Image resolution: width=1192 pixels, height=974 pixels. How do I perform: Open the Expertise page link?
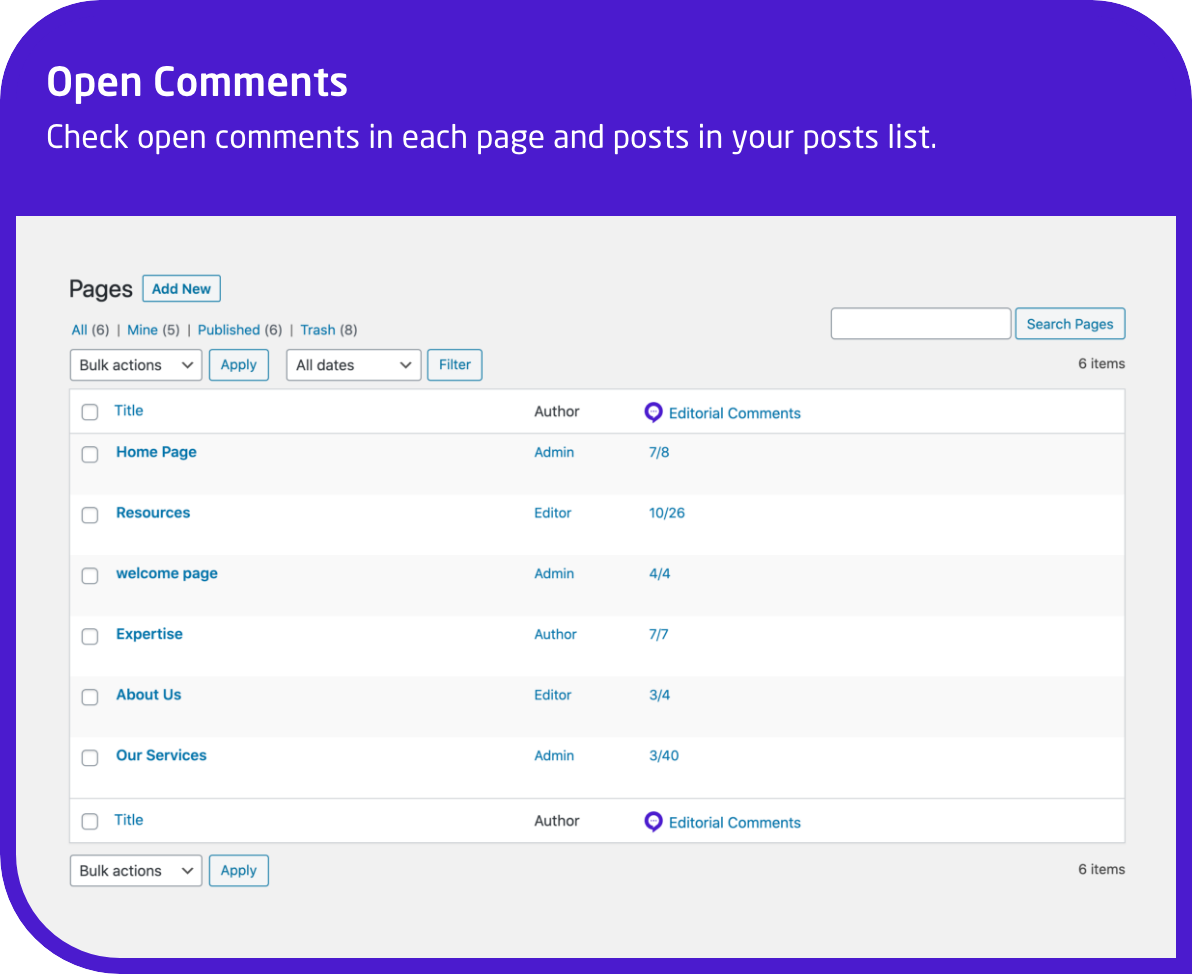click(149, 634)
